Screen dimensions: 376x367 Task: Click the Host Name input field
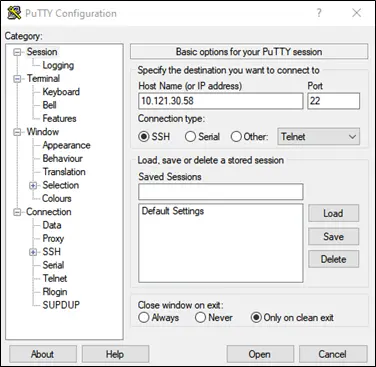coord(221,101)
